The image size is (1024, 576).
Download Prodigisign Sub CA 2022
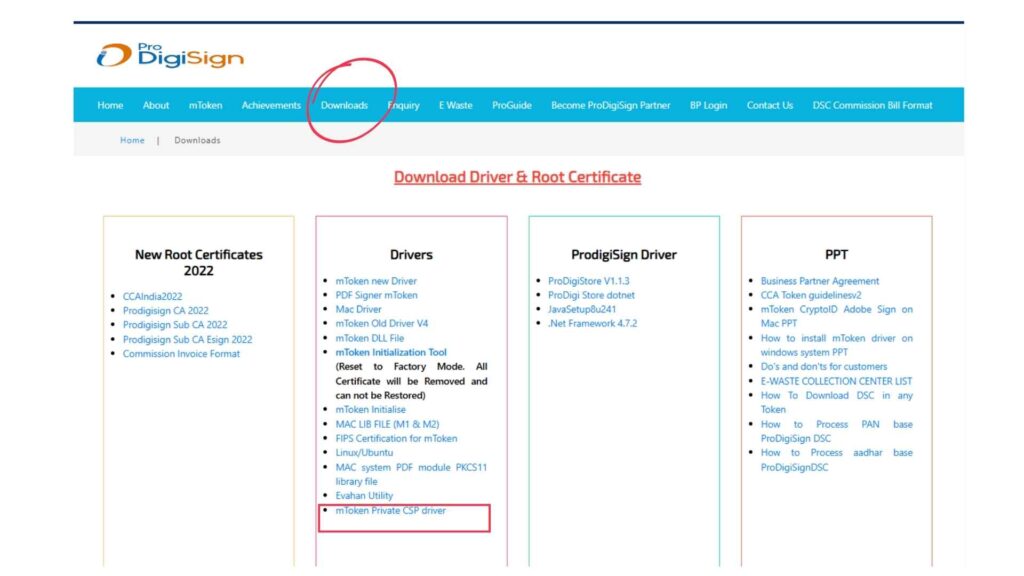click(175, 325)
